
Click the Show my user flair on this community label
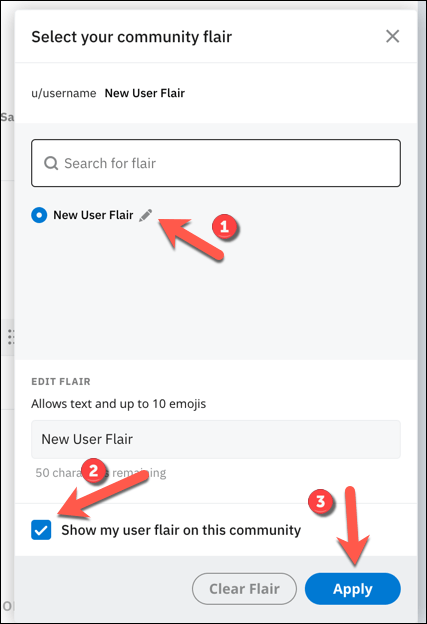pos(181,530)
